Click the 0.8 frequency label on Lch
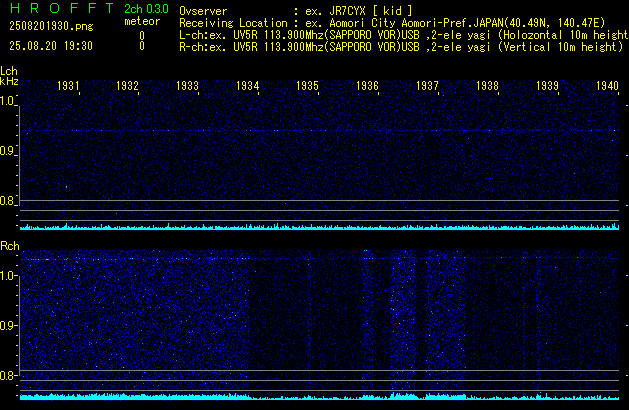 click(7, 201)
